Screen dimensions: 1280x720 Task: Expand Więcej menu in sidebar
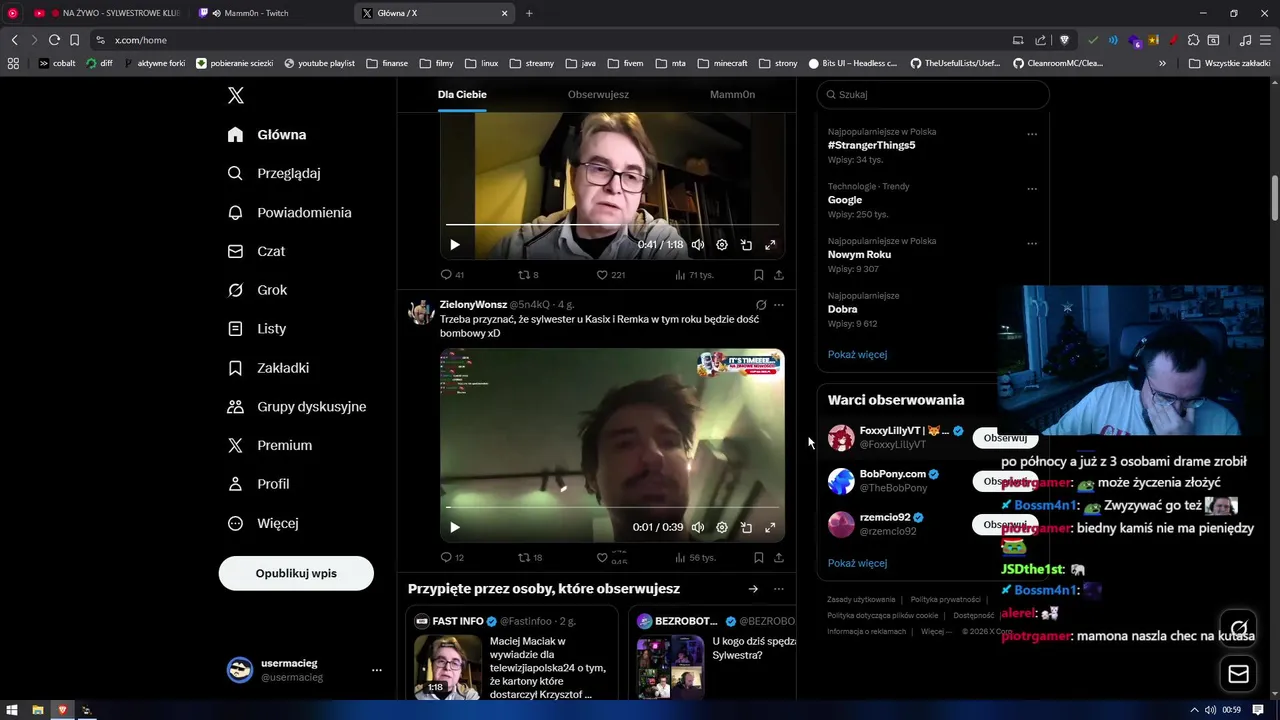[262, 523]
